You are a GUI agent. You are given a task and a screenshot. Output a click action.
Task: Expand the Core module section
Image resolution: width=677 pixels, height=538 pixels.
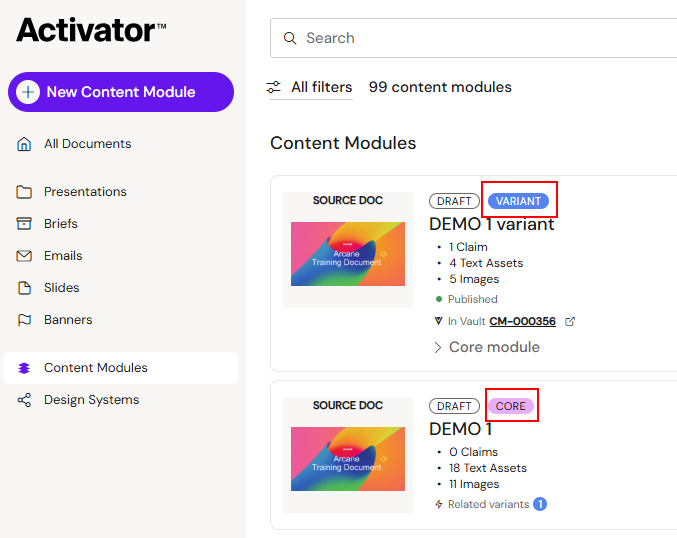click(x=487, y=347)
